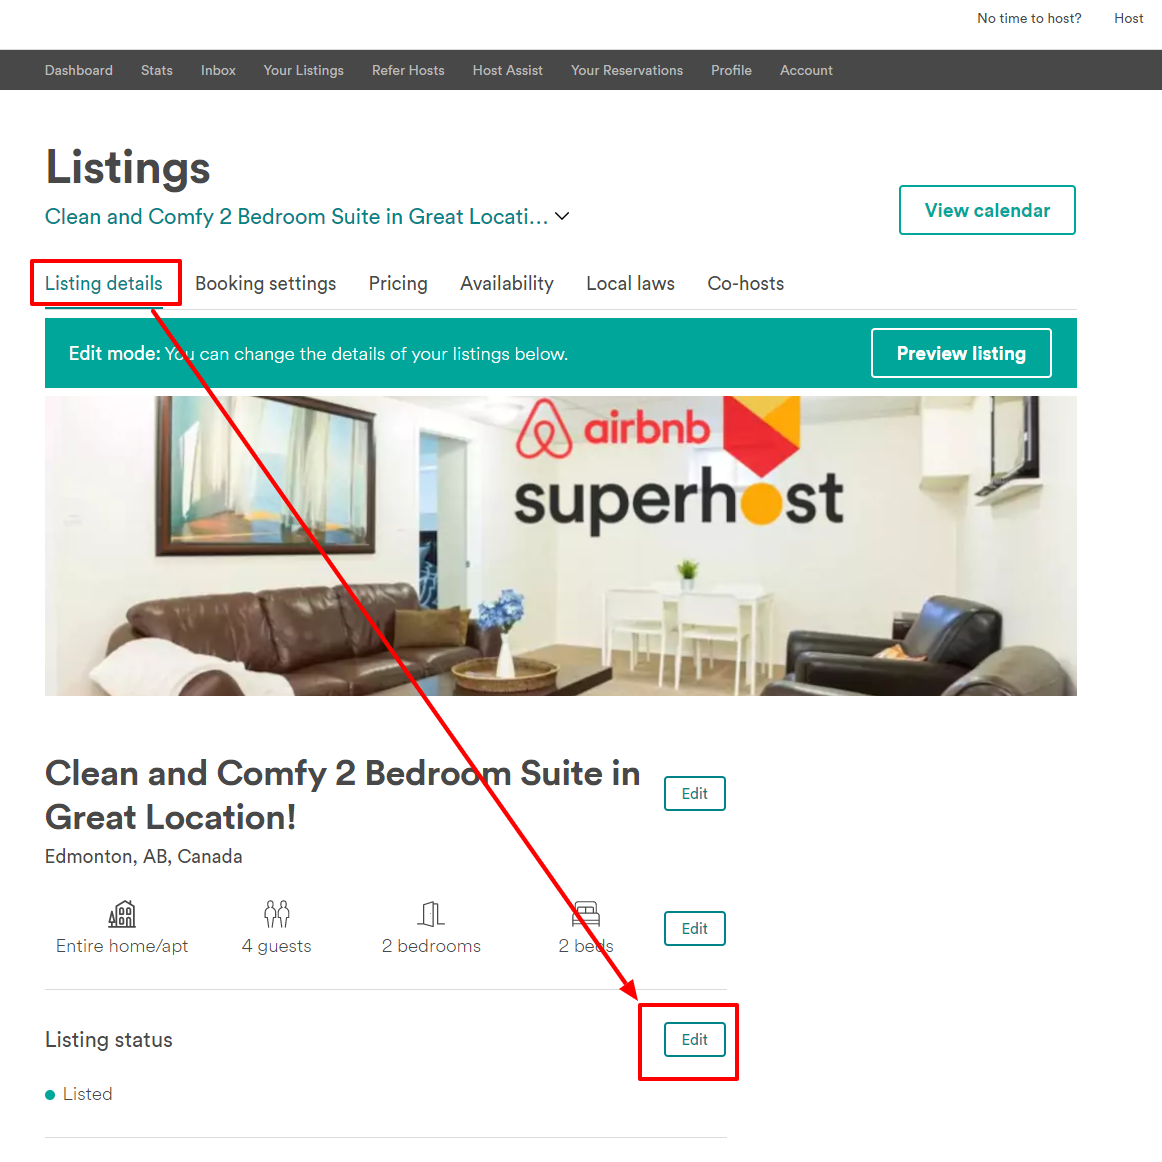Click the No time to host? link
The image size is (1162, 1162).
click(x=1029, y=19)
